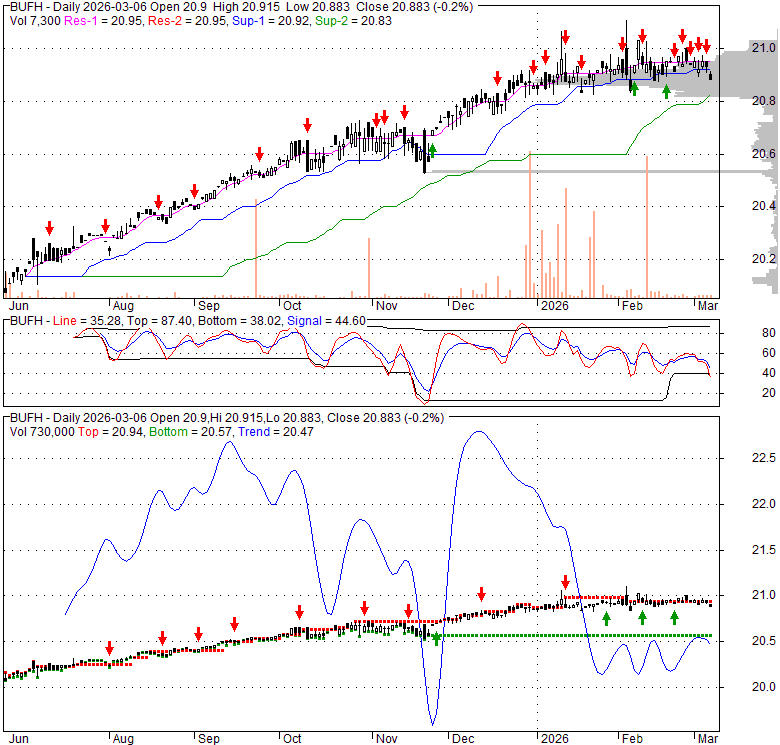Viewport: 780px width, 745px height.
Task: Select Aug on the bottom chart date axis
Action: point(123,739)
